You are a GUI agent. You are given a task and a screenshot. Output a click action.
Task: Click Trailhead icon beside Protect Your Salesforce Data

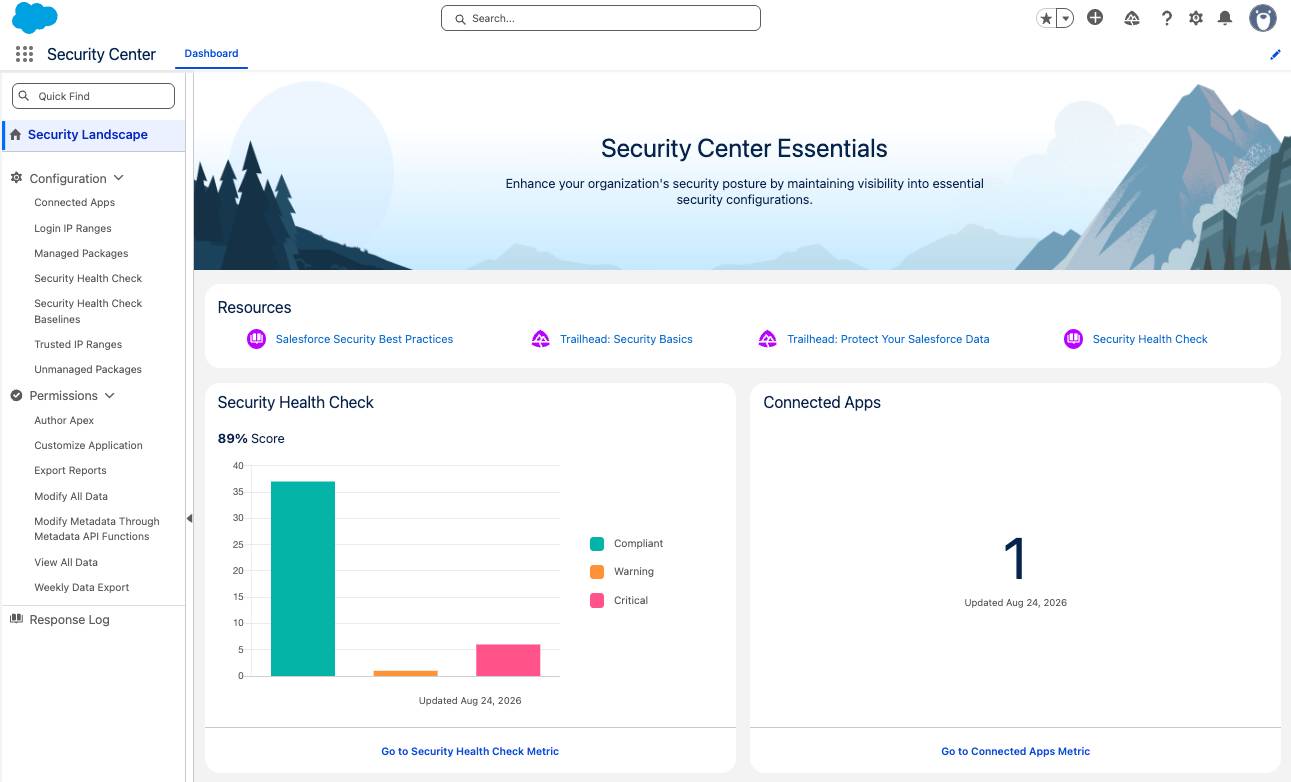pyautogui.click(x=768, y=339)
